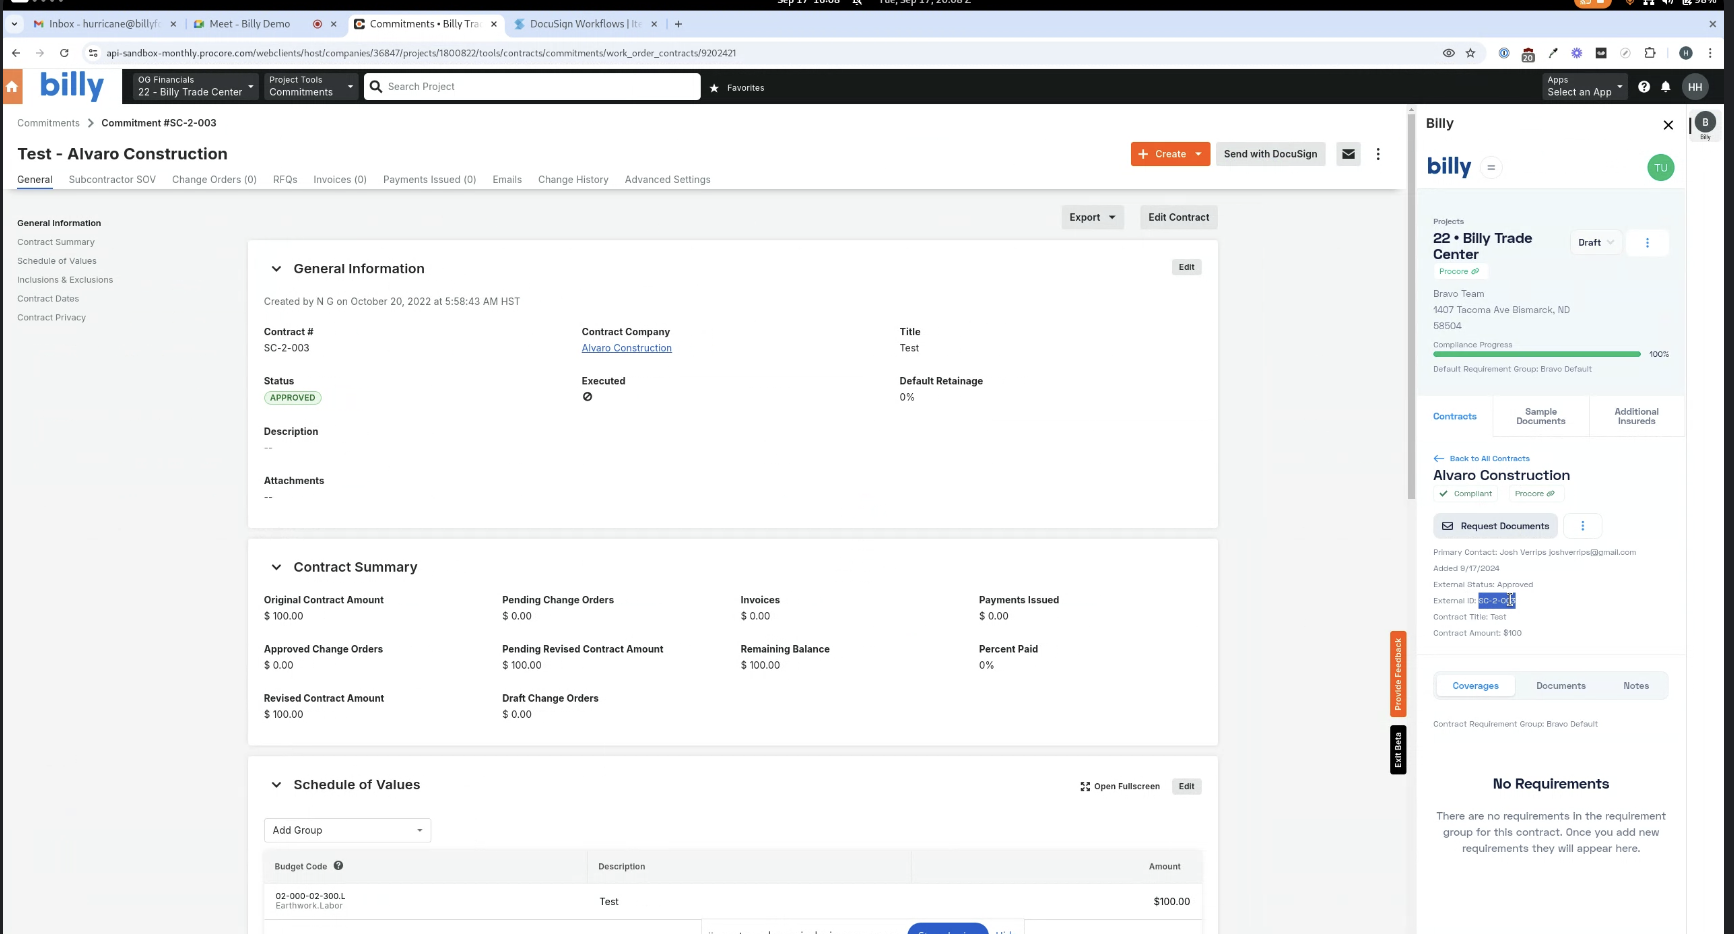Switch to Notes tab in Billy panel
The image size is (1734, 934).
point(1636,686)
